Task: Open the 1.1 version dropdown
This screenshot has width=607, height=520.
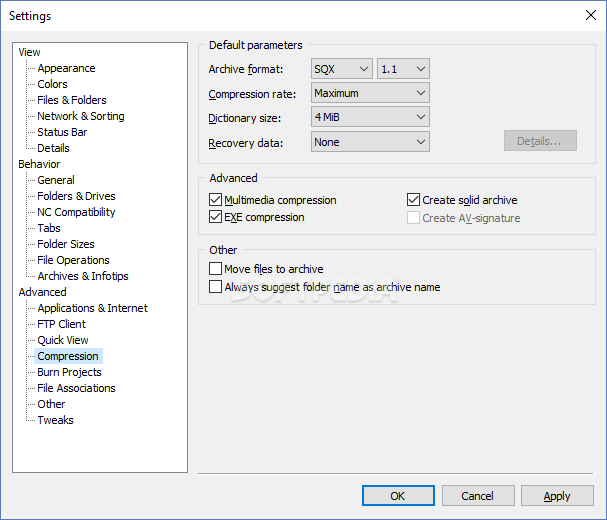Action: pos(403,69)
